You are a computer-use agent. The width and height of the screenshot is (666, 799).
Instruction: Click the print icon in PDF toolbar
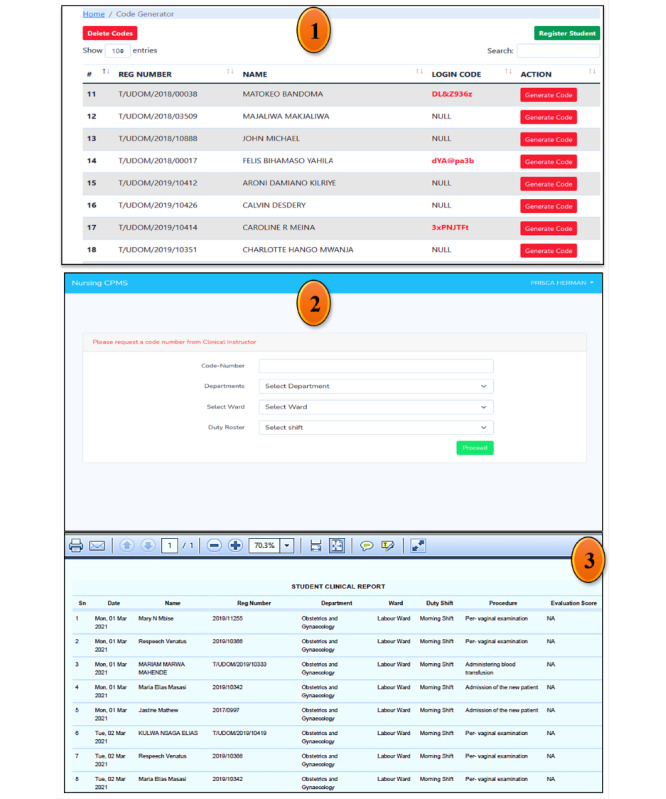[x=76, y=546]
